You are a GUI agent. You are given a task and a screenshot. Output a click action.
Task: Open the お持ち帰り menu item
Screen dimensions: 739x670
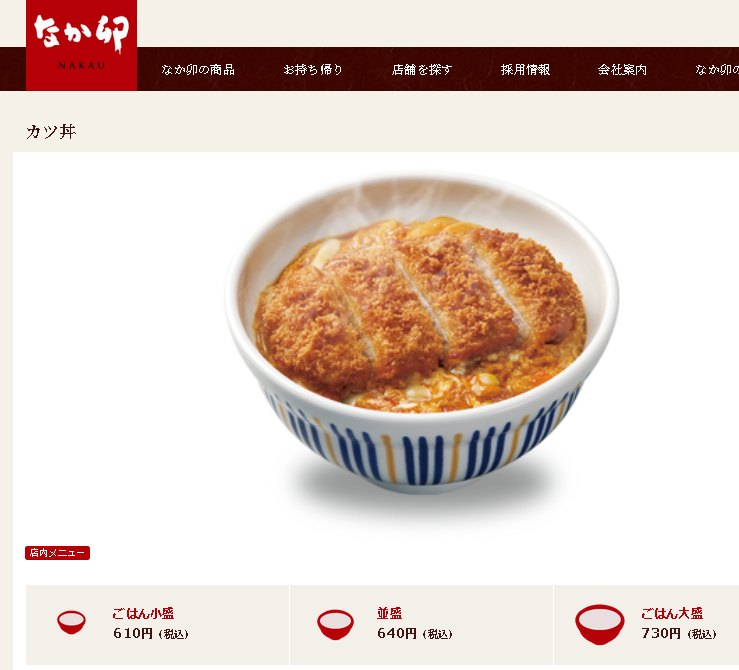(x=312, y=70)
